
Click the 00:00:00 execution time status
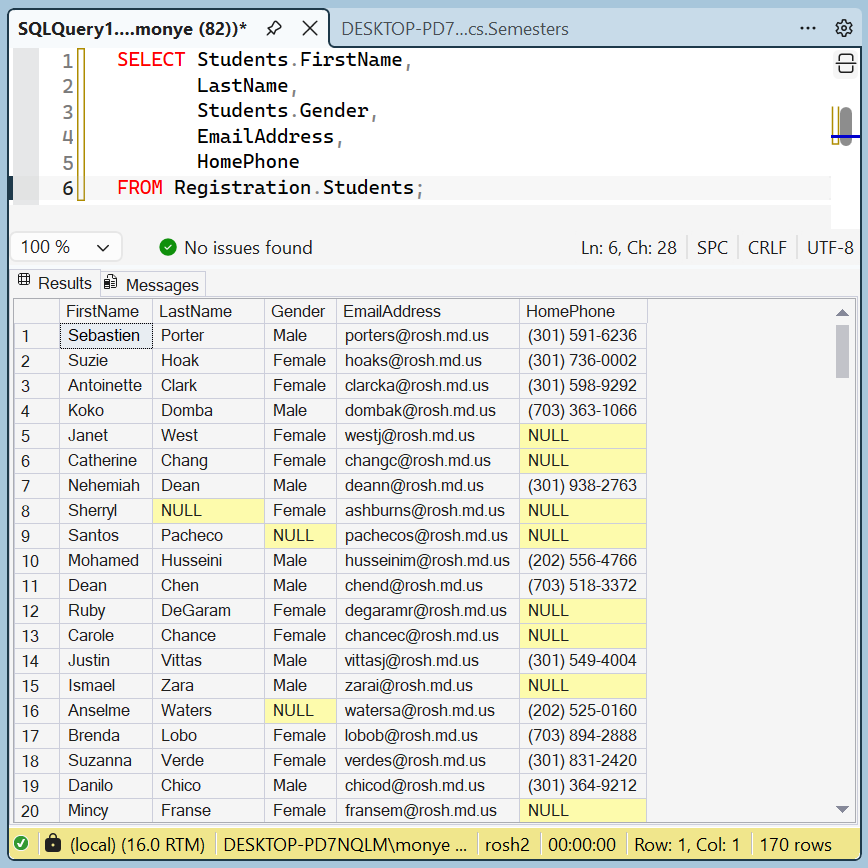pos(581,844)
